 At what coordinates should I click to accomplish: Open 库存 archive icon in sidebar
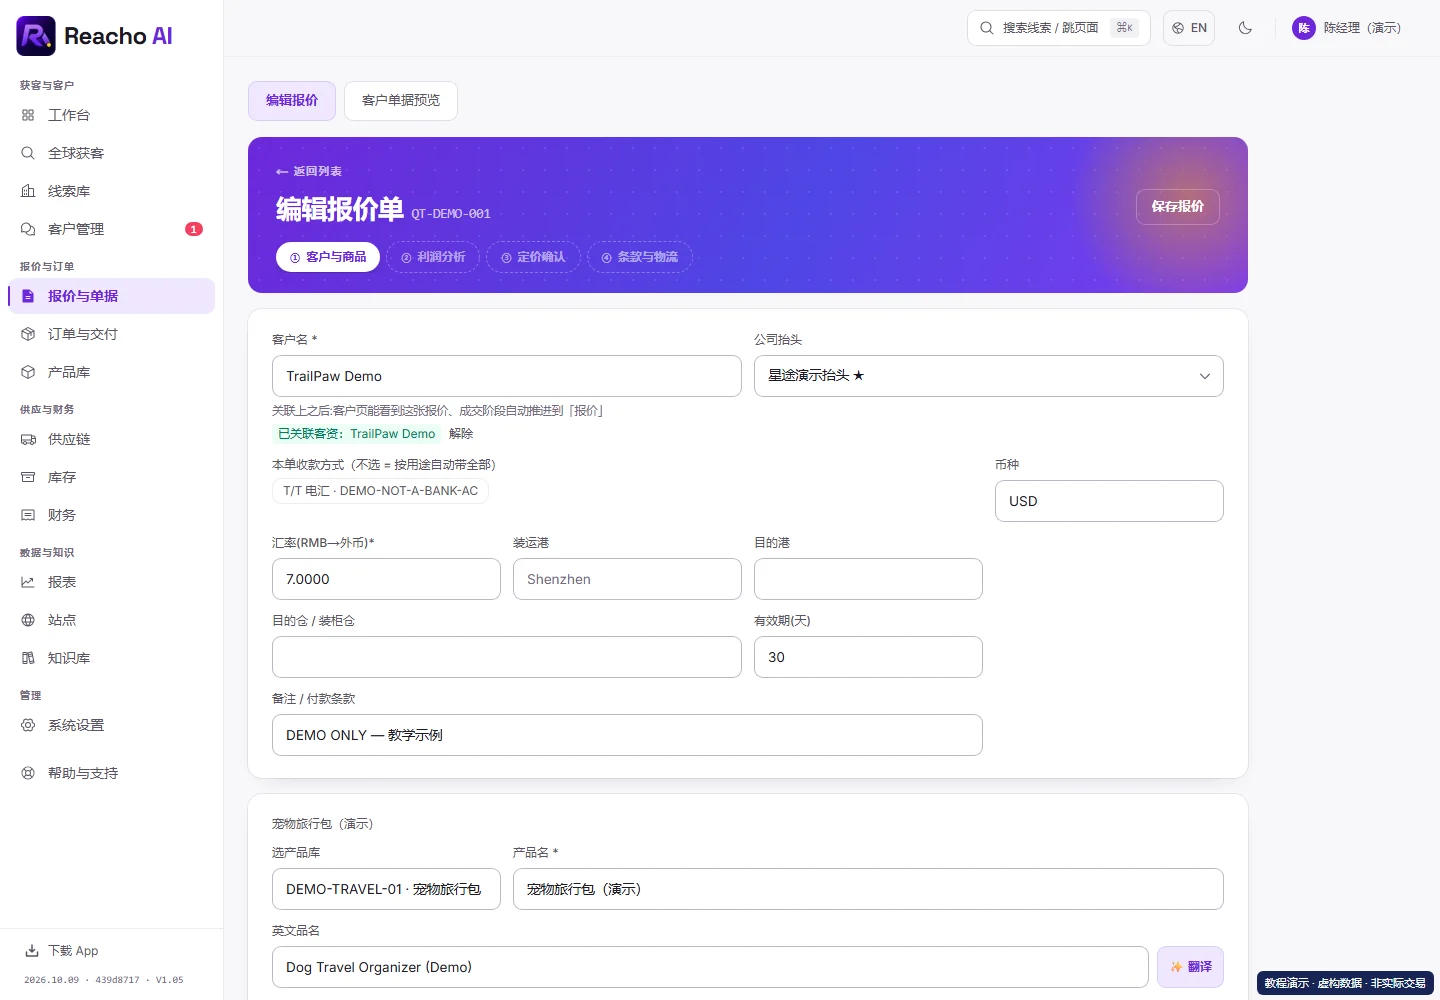pos(28,477)
